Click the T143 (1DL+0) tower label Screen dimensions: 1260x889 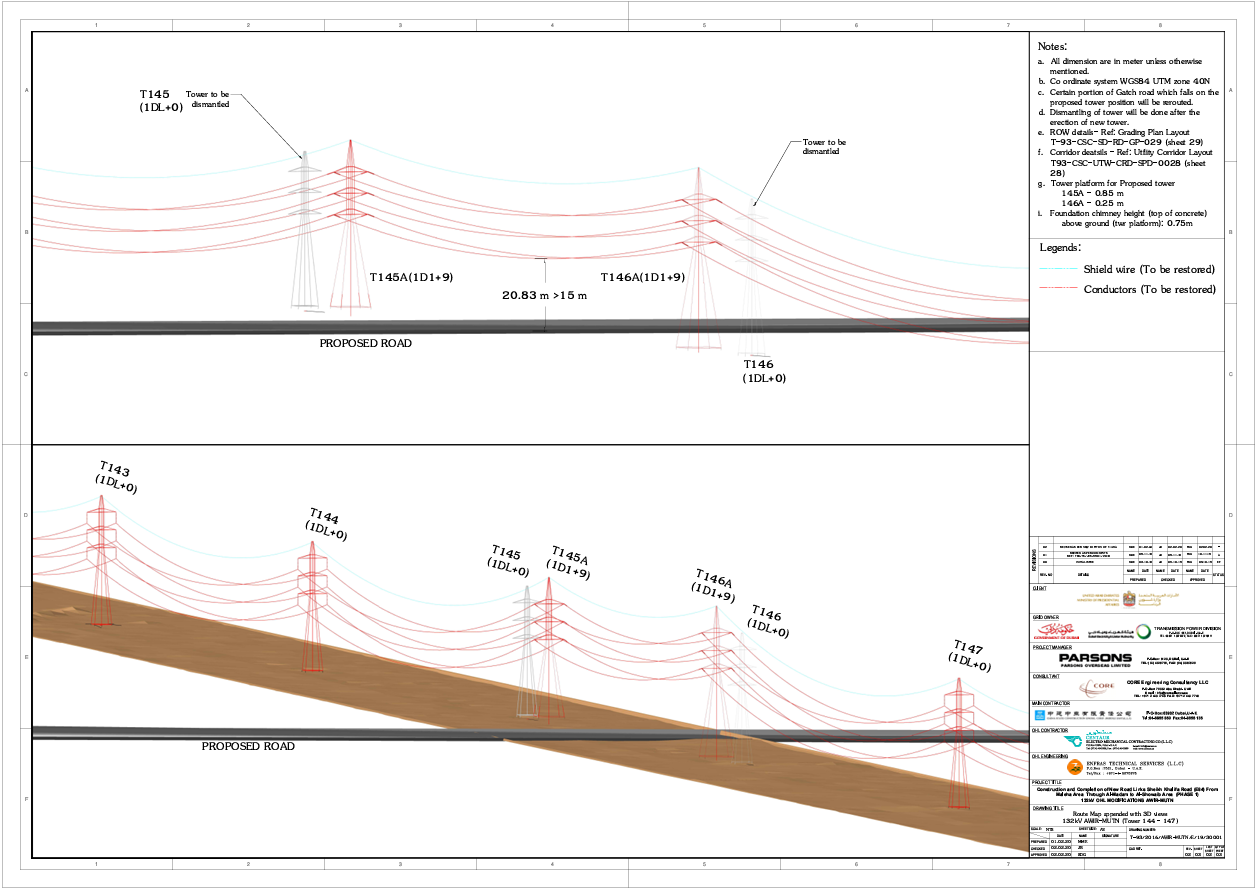pyautogui.click(x=117, y=477)
